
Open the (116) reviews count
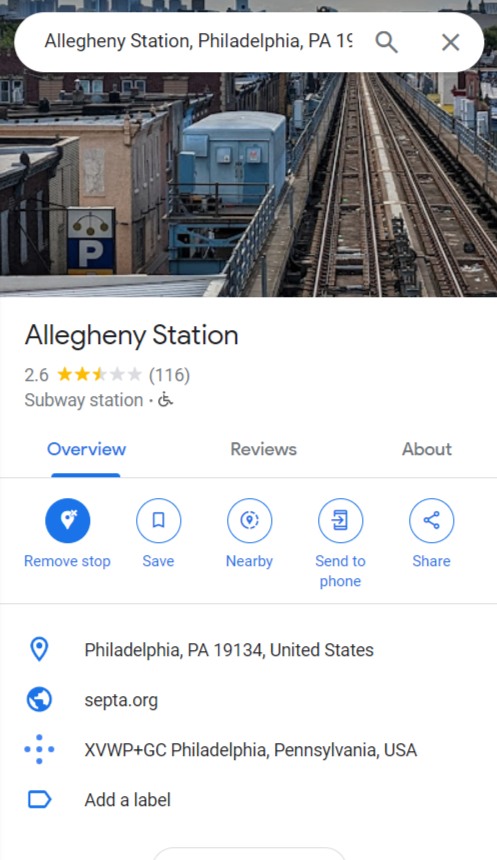(x=170, y=375)
